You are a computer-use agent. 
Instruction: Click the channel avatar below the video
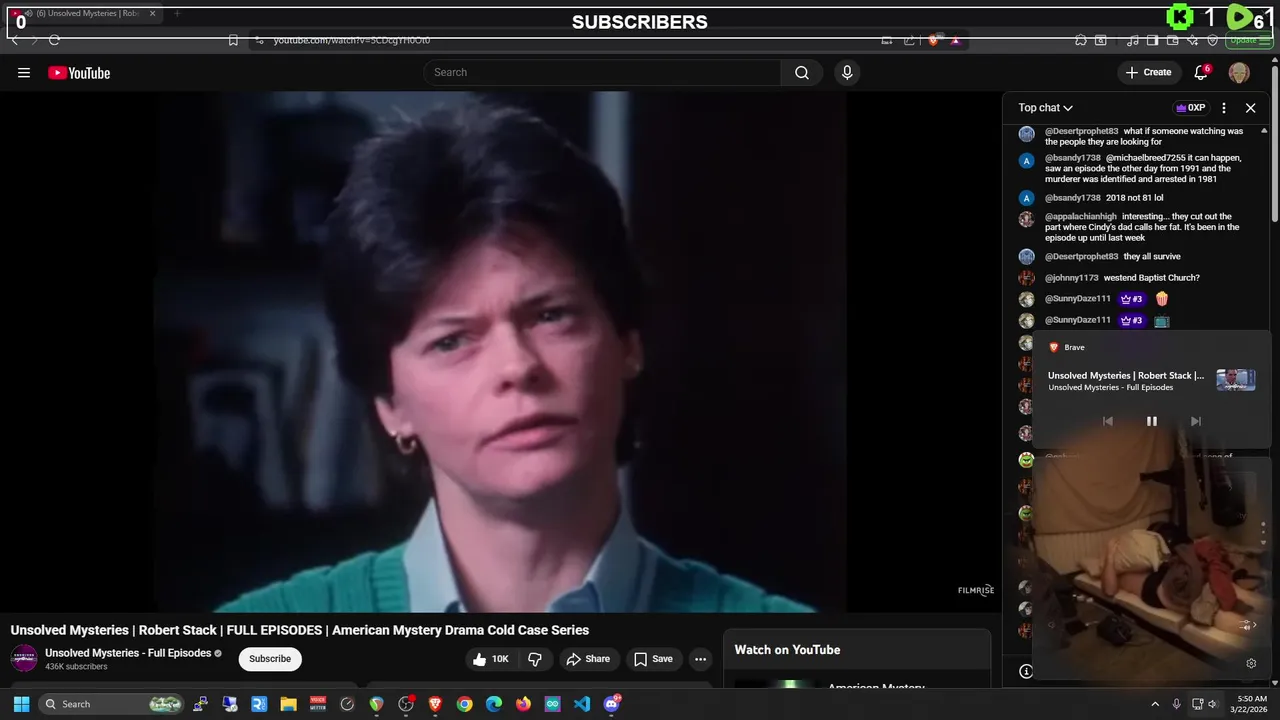coord(24,658)
